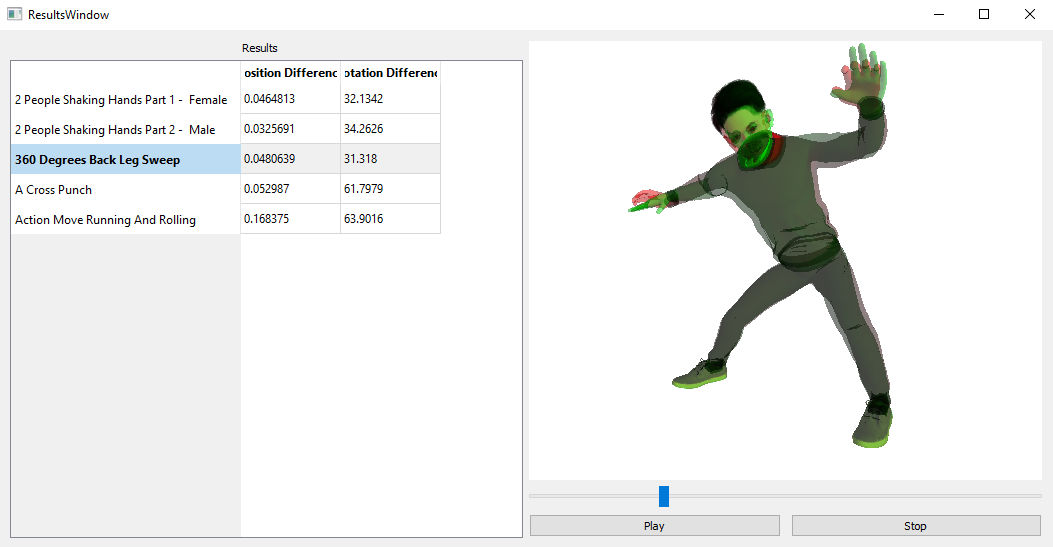Pick '2 People Shaking Hands Part 2 - Male'
The height and width of the screenshot is (547, 1053).
(x=125, y=129)
